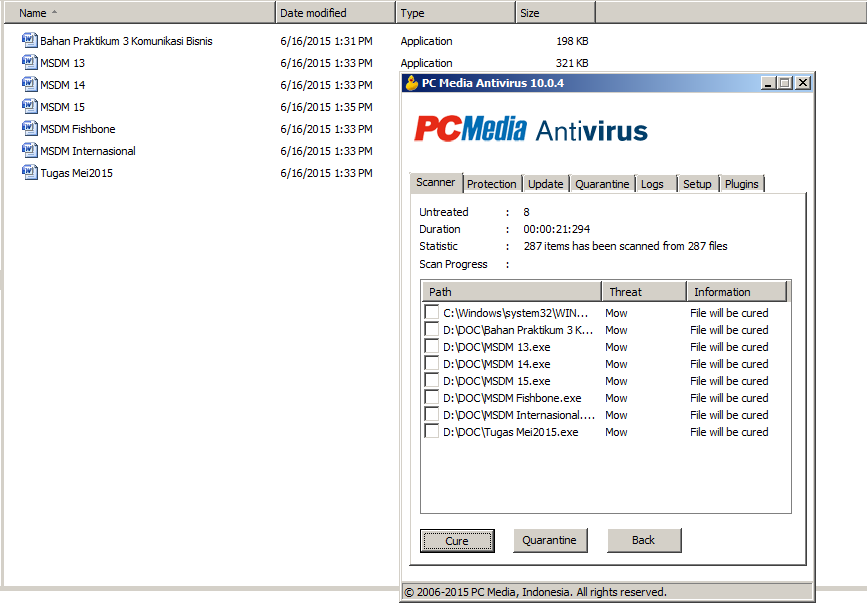
Task: Click path C:\Windows\system32\WIN... in threat list
Action: [x=515, y=312]
